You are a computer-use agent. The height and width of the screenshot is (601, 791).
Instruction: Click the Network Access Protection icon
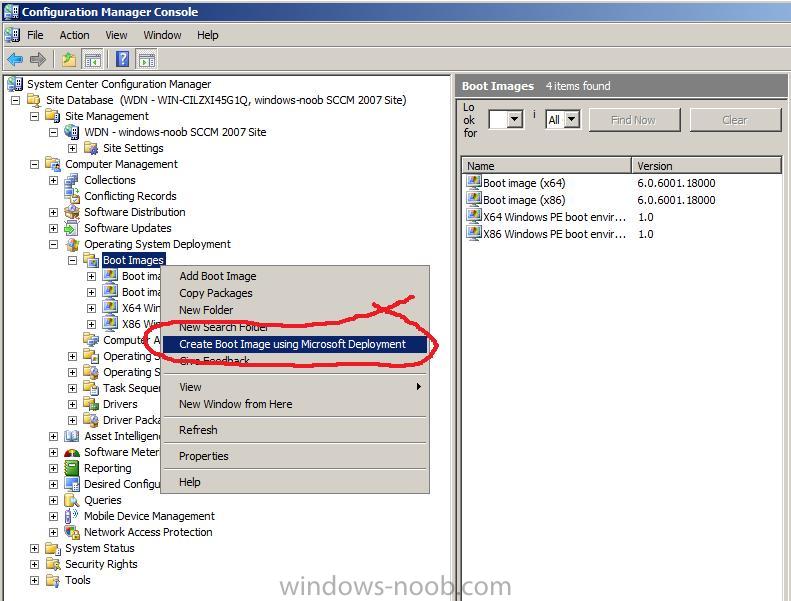click(x=72, y=532)
